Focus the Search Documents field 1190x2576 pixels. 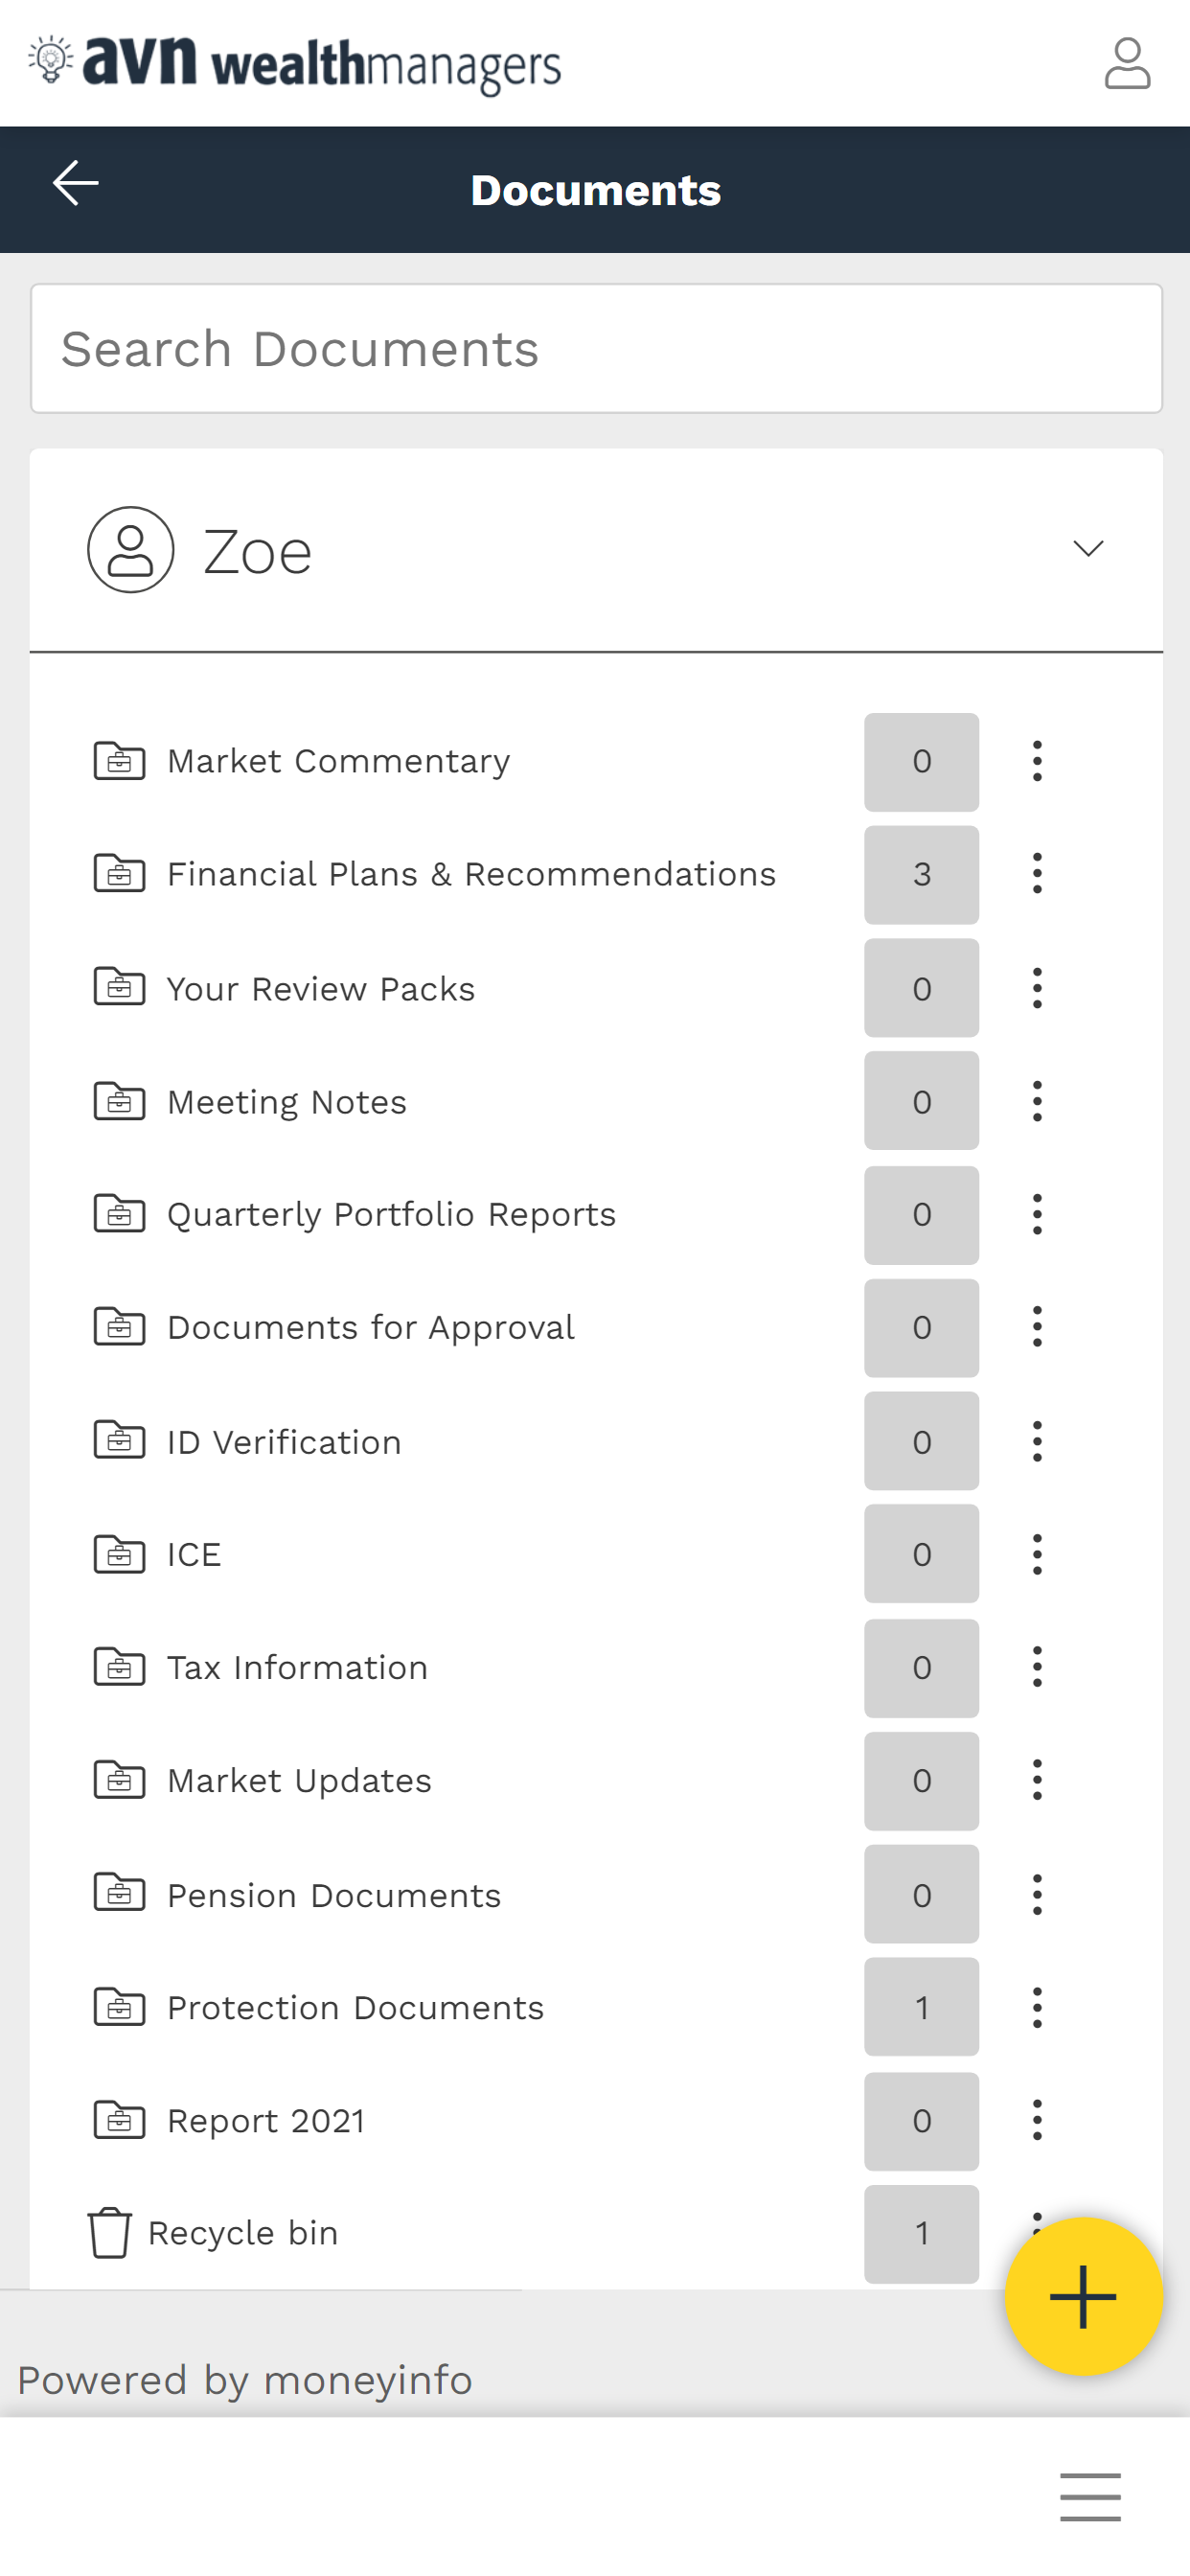tap(596, 349)
